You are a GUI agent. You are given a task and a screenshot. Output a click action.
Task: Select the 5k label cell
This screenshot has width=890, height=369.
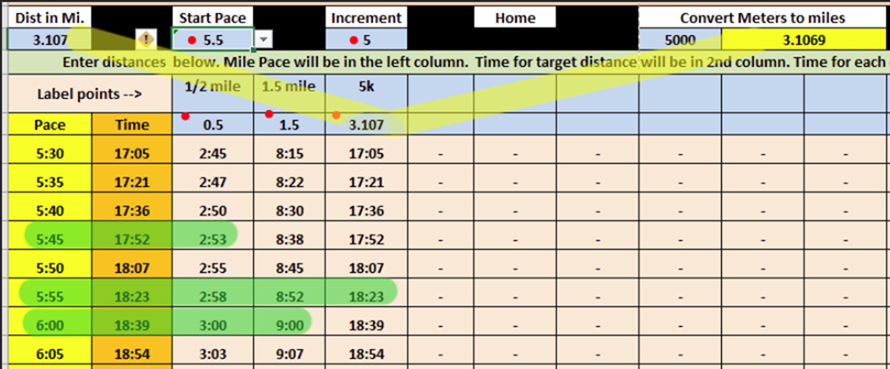click(366, 94)
